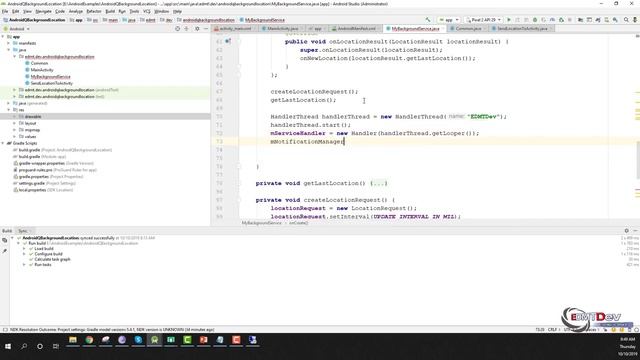The height and width of the screenshot is (360, 640).
Task: Select SendLocationToActivity in project tree
Action: [x=51, y=83]
